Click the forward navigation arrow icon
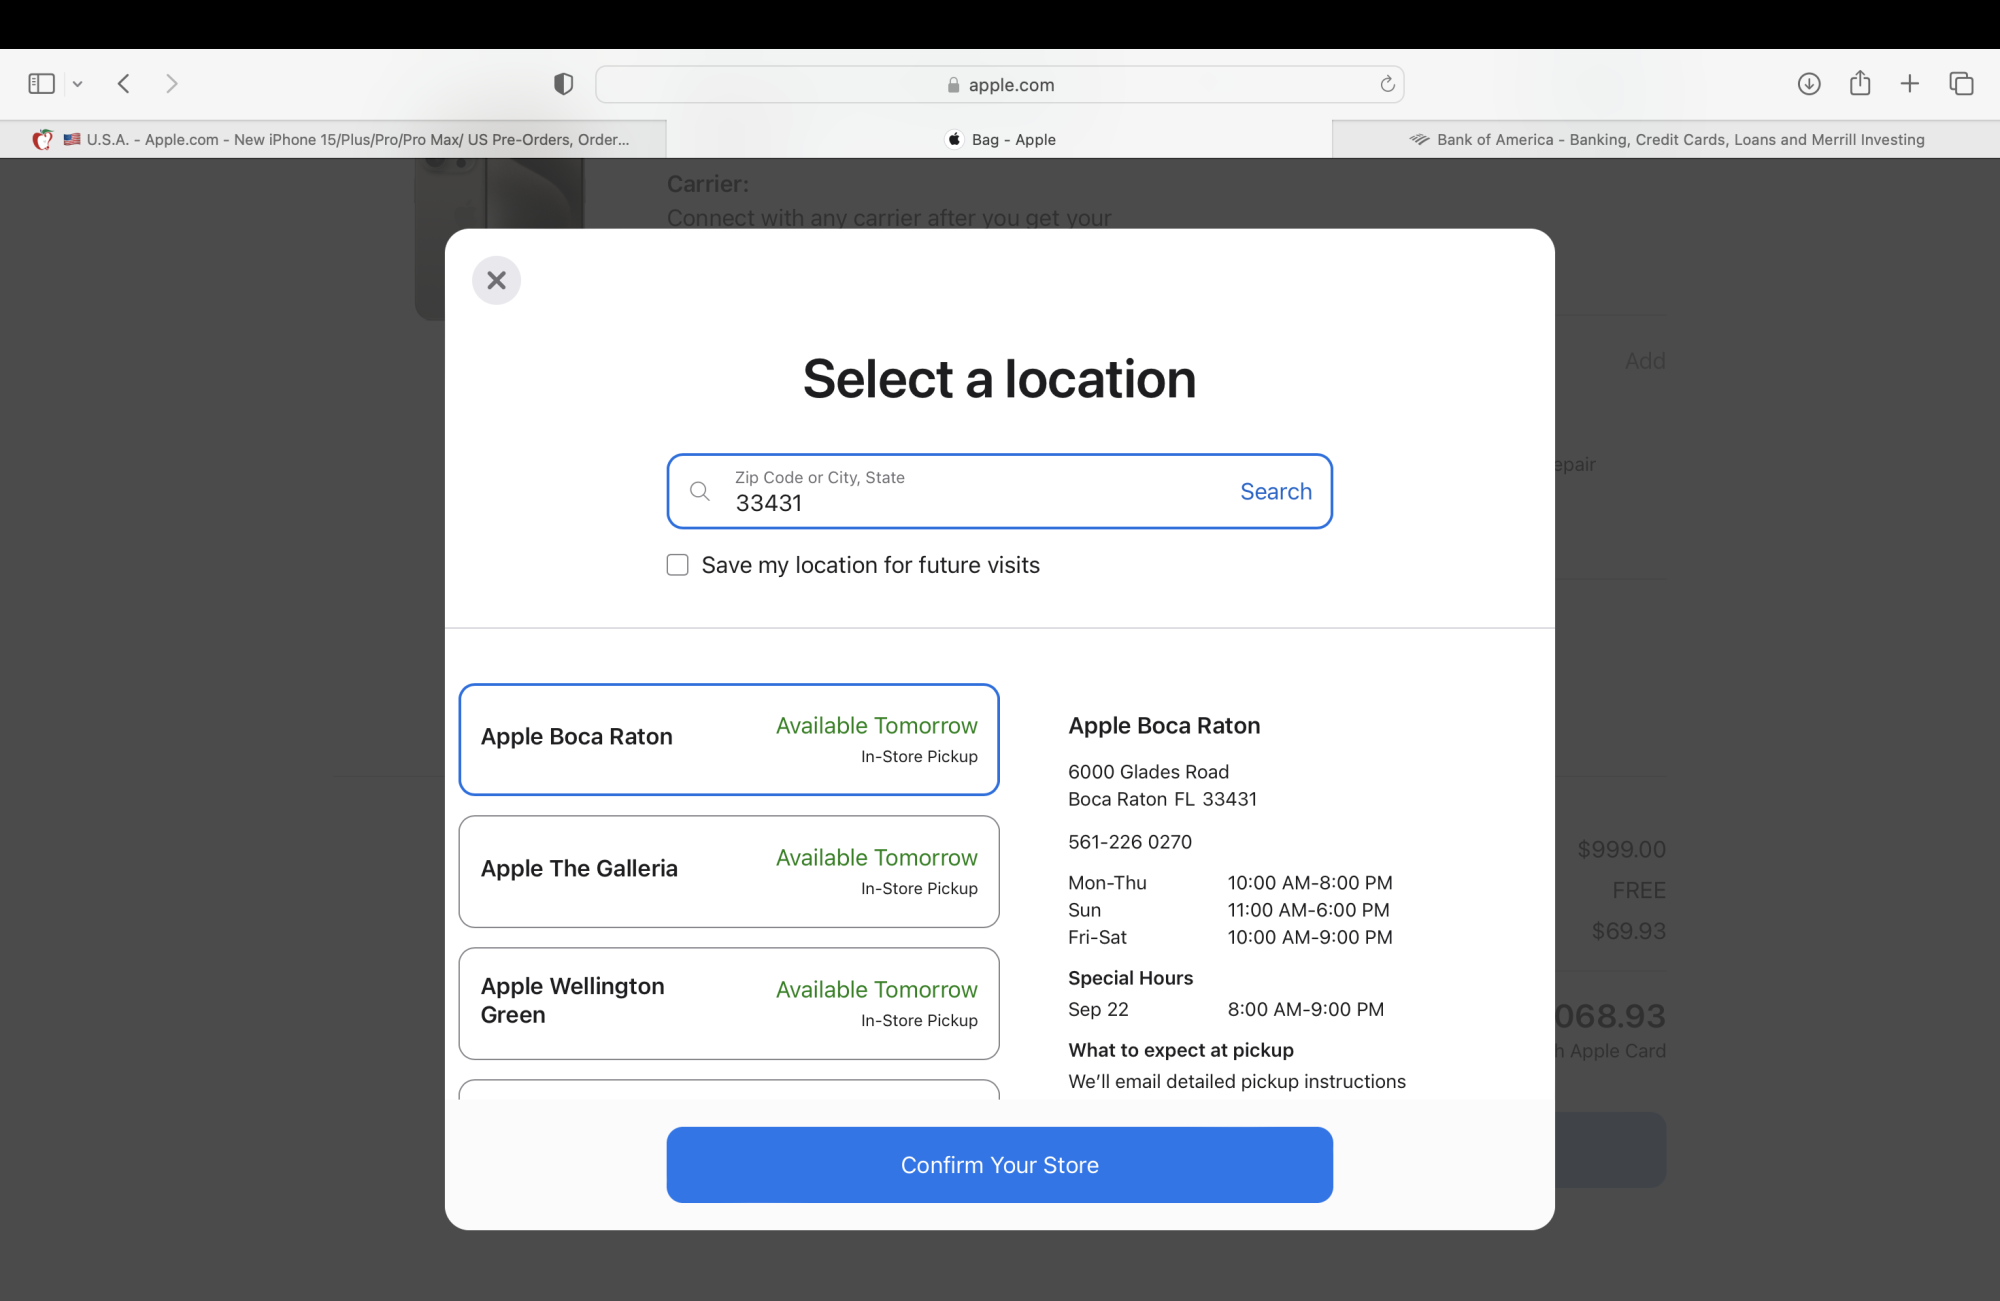 (171, 83)
